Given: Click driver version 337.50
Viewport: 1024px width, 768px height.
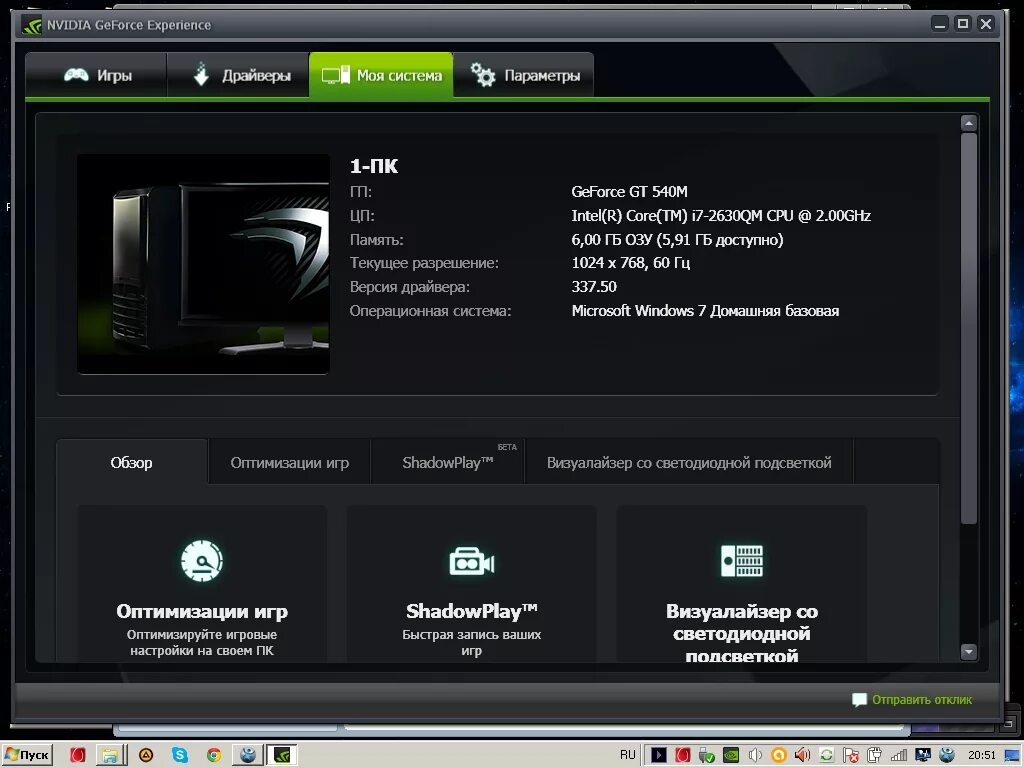Looking at the screenshot, I should tap(594, 287).
